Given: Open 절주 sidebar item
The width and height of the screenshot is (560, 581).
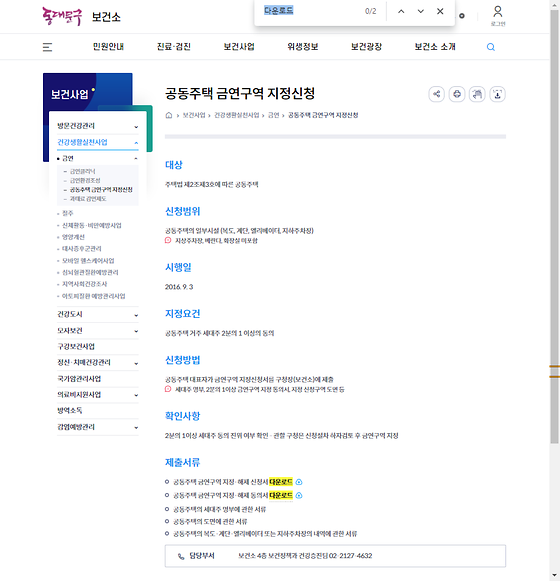Looking at the screenshot, I should 67,213.
